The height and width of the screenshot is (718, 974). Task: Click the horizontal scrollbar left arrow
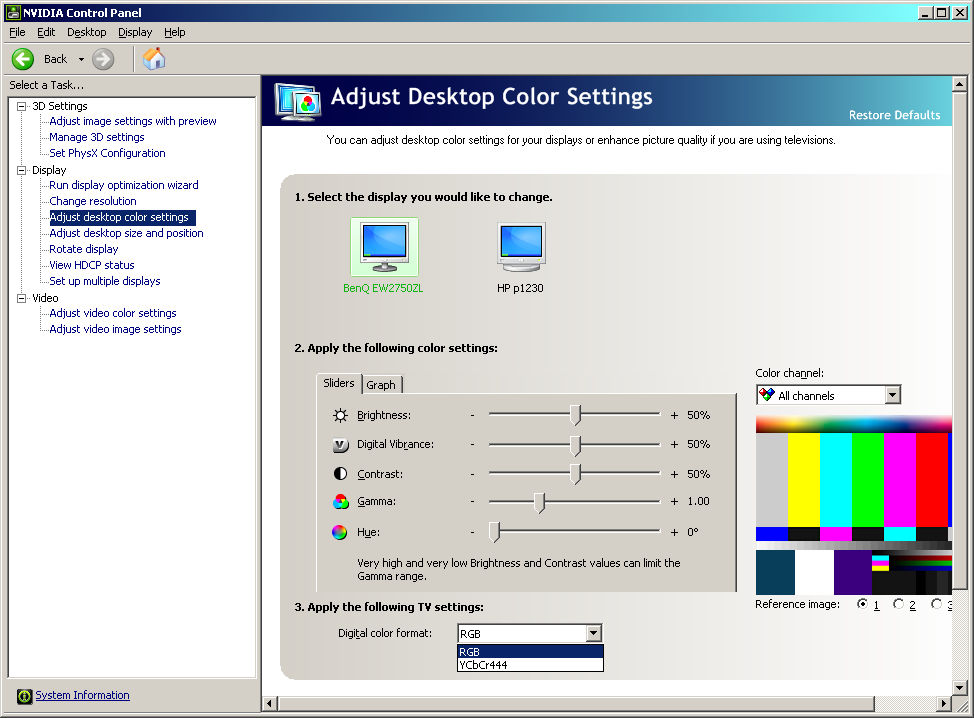[270, 704]
